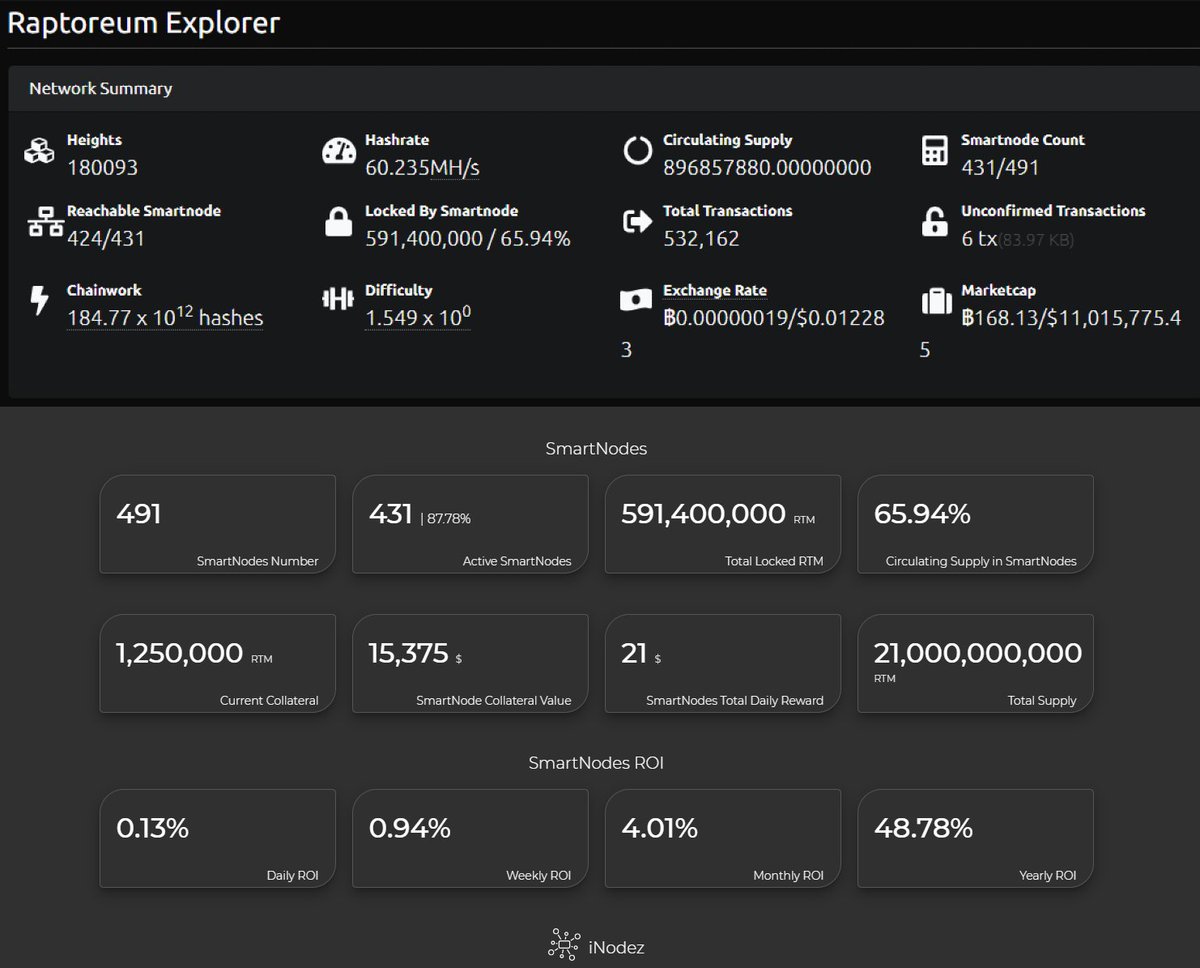The width and height of the screenshot is (1200, 968).
Task: Click the SmartNodes Number card
Action: click(x=217, y=524)
